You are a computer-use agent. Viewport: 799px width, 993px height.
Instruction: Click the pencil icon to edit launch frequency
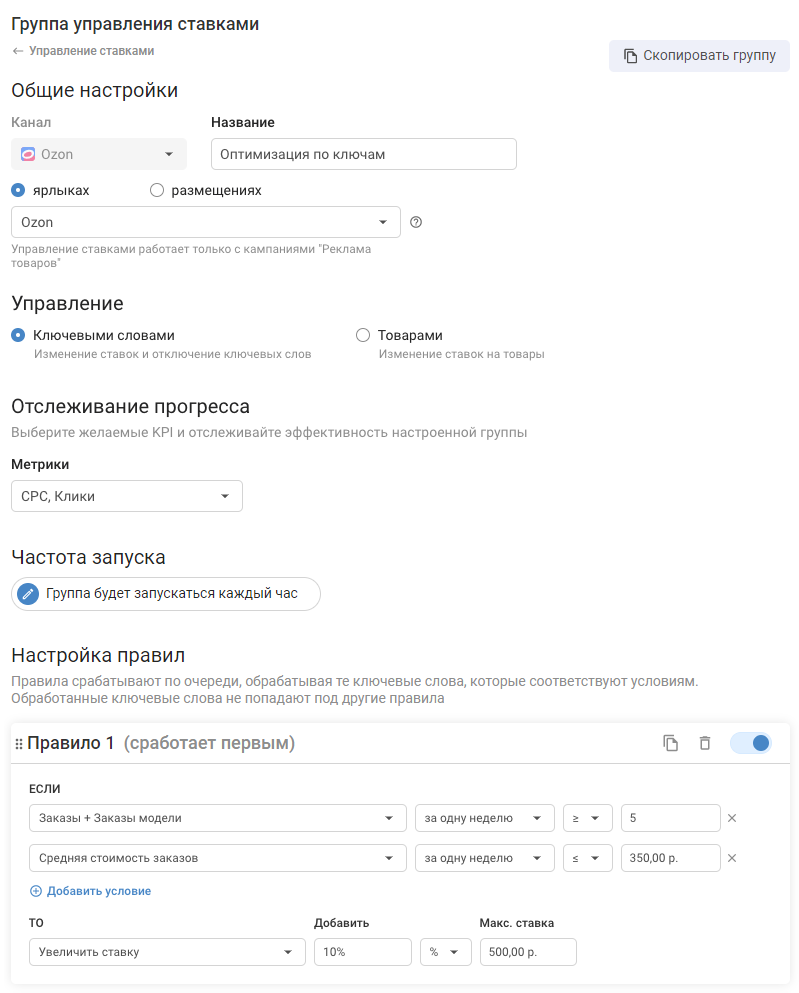[28, 594]
